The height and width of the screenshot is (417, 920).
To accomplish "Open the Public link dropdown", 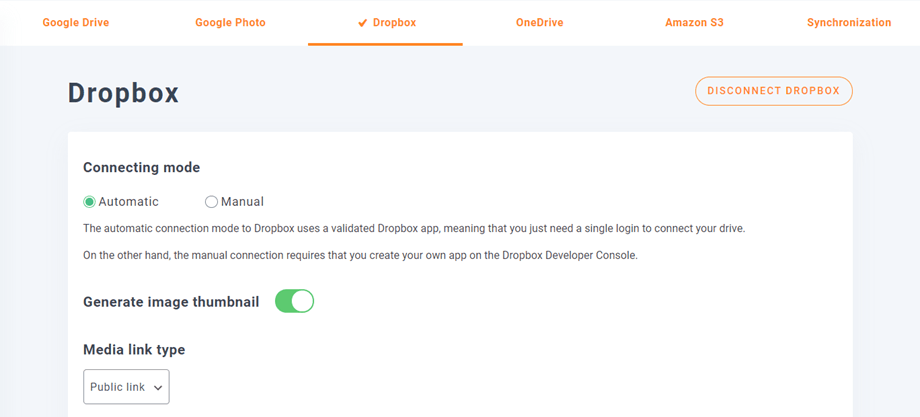I will tap(126, 387).
